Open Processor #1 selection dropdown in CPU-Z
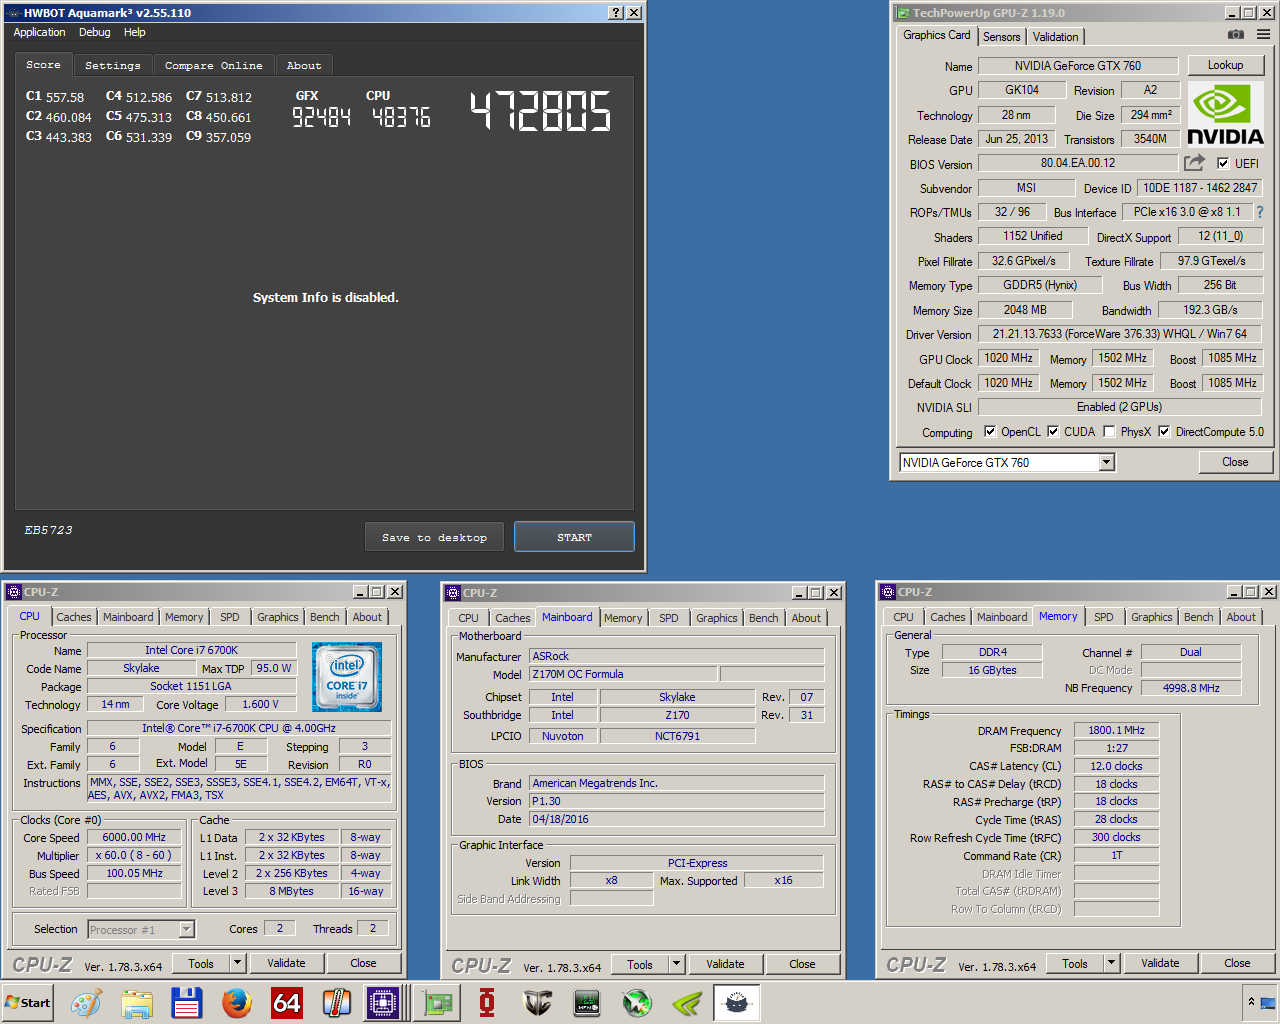This screenshot has height=1024, width=1280. [141, 930]
